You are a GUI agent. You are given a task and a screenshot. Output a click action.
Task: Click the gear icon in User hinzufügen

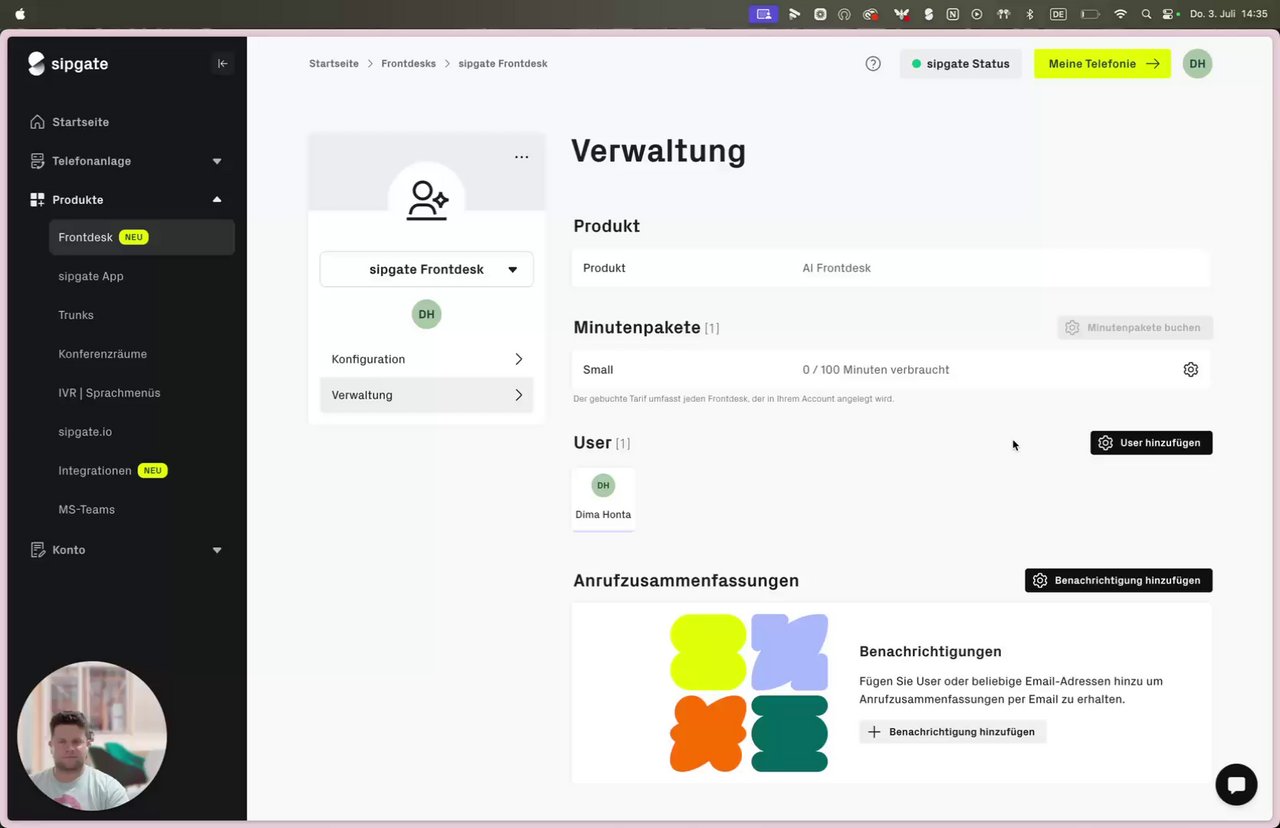(1105, 443)
